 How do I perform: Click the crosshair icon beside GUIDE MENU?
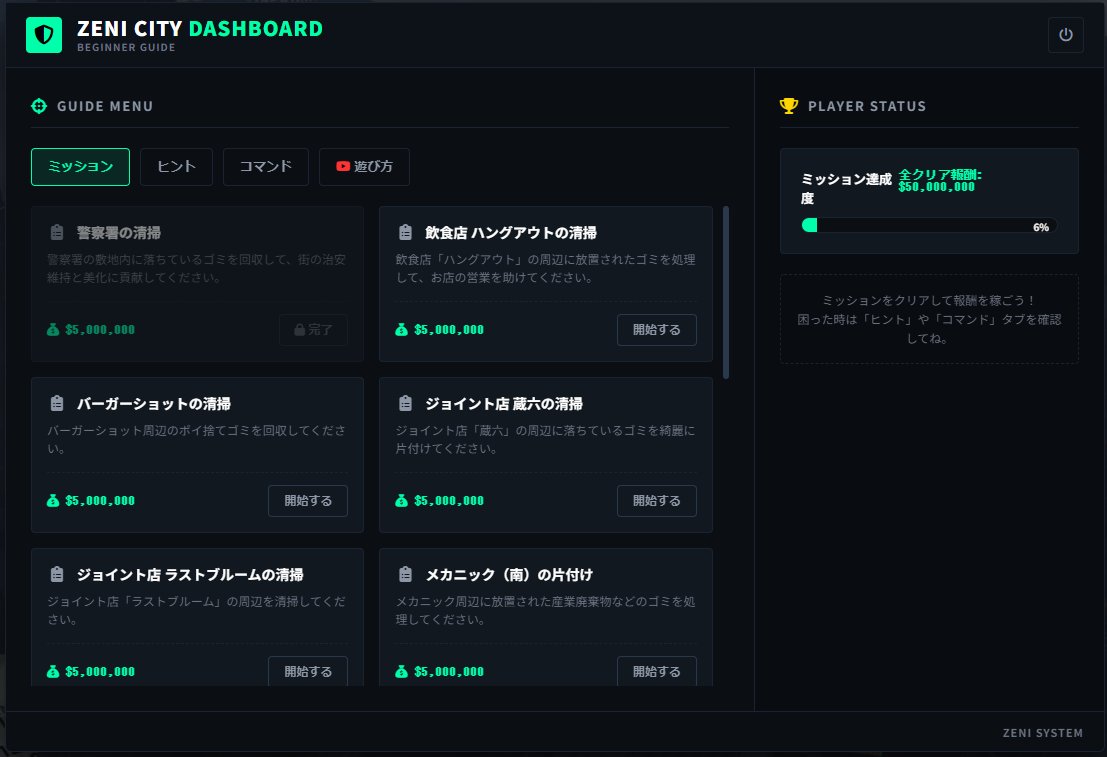pyautogui.click(x=39, y=106)
